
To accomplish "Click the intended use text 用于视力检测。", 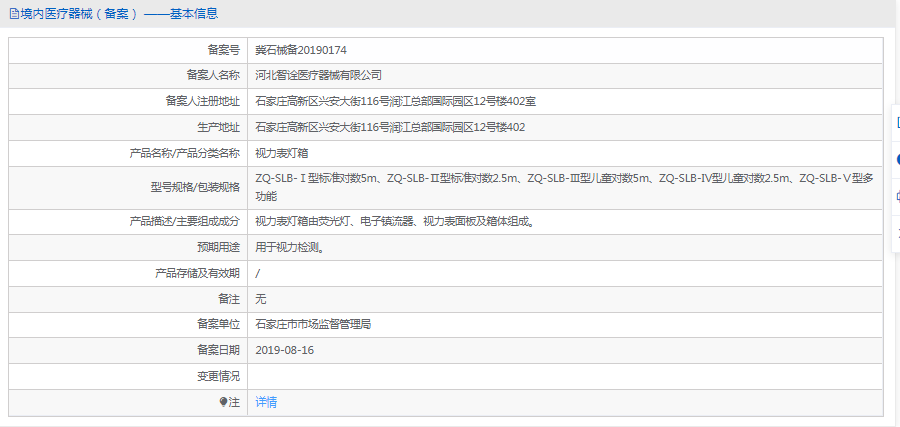I will pyautogui.click(x=292, y=248).
